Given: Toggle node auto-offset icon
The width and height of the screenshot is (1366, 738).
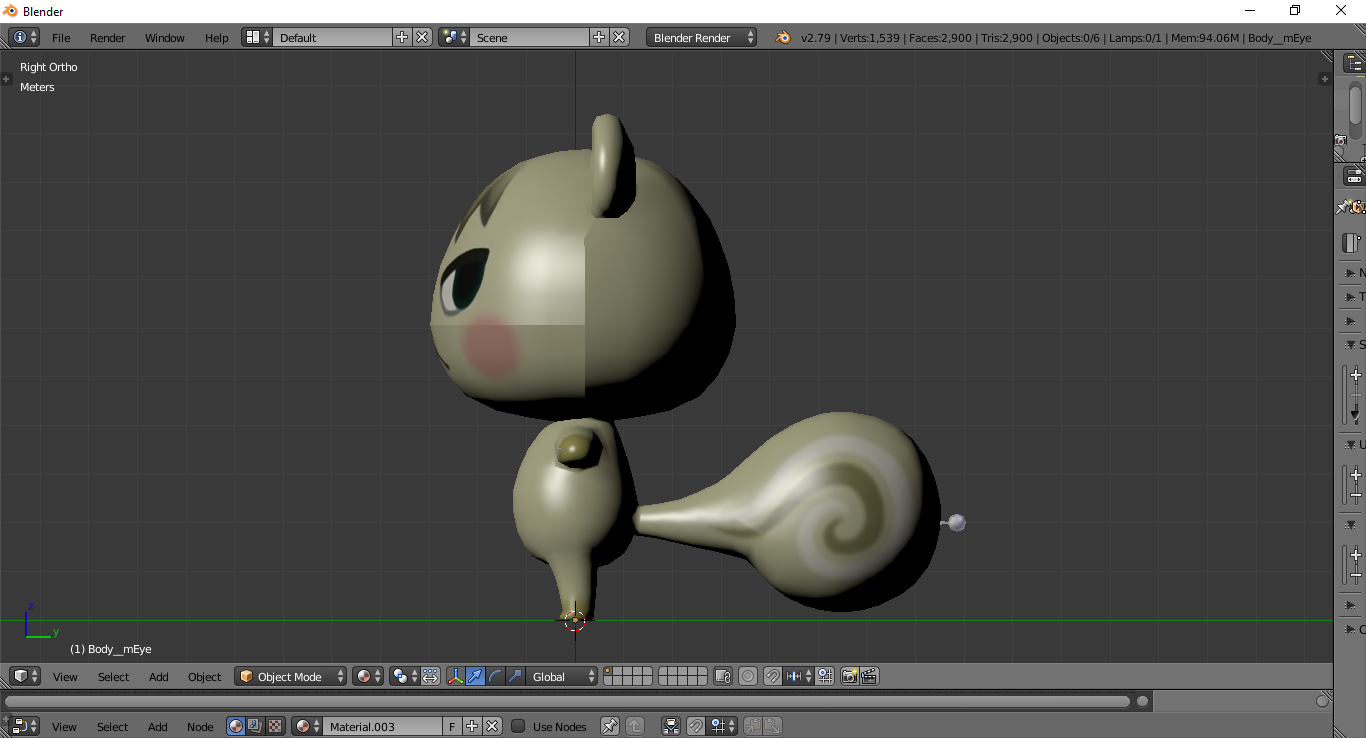Looking at the screenshot, I should (x=672, y=727).
